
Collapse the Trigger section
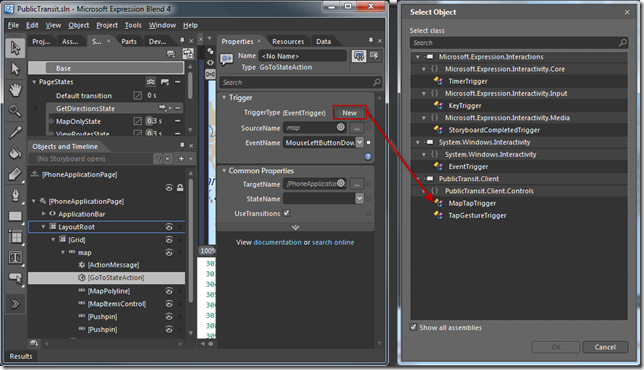coord(224,97)
